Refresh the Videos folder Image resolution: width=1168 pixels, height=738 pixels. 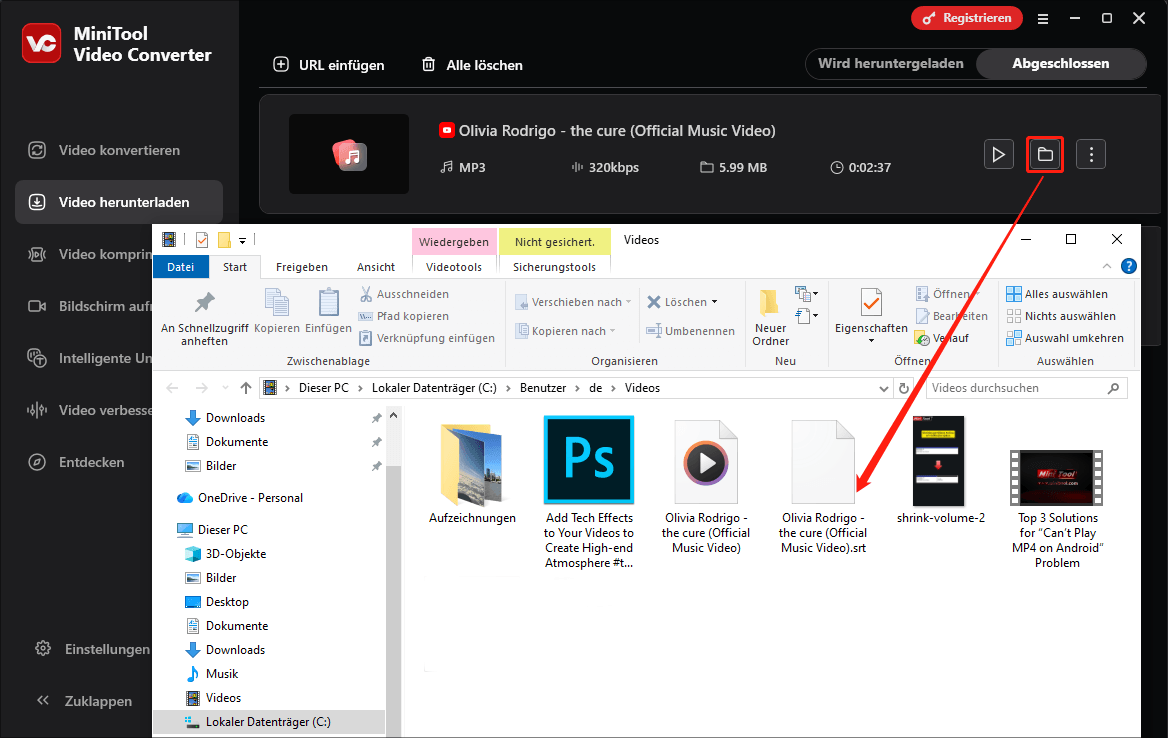(904, 388)
